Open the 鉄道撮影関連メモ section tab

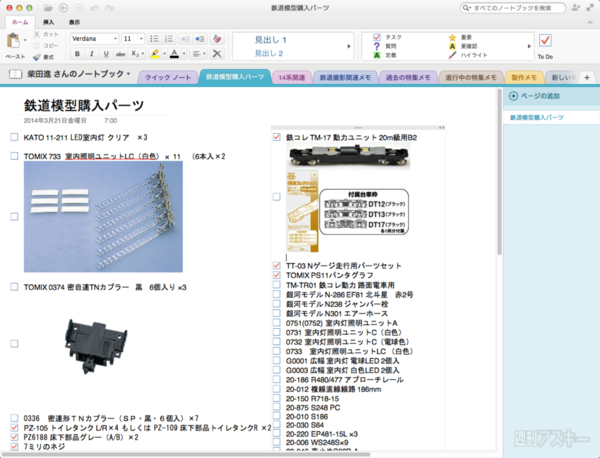pyautogui.click(x=345, y=78)
